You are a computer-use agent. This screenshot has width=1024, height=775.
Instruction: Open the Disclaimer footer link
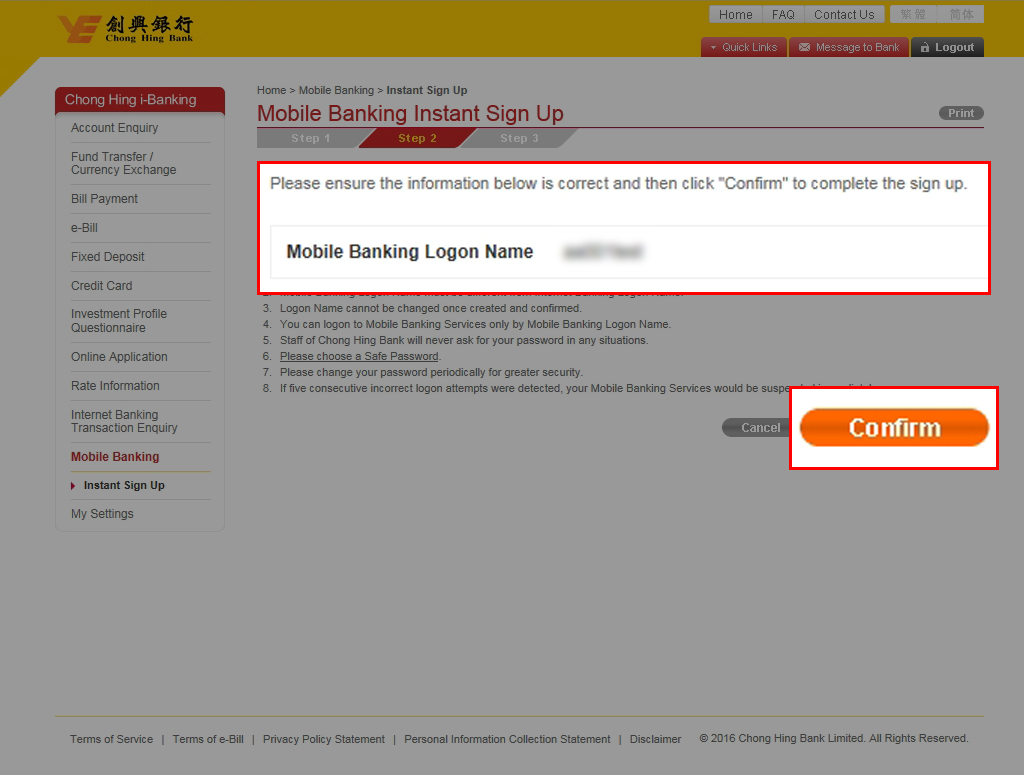(x=655, y=739)
